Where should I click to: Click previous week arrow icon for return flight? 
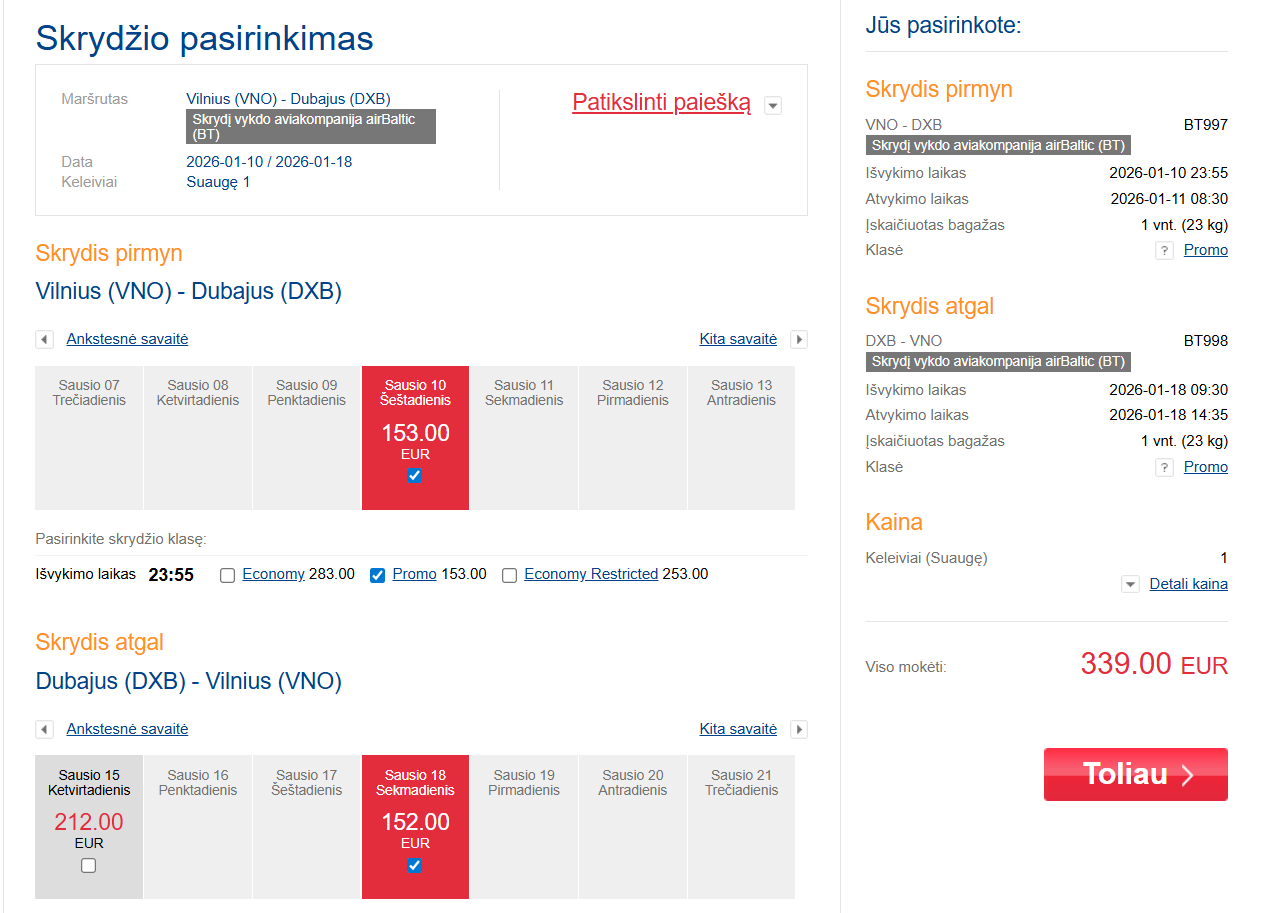[44, 730]
